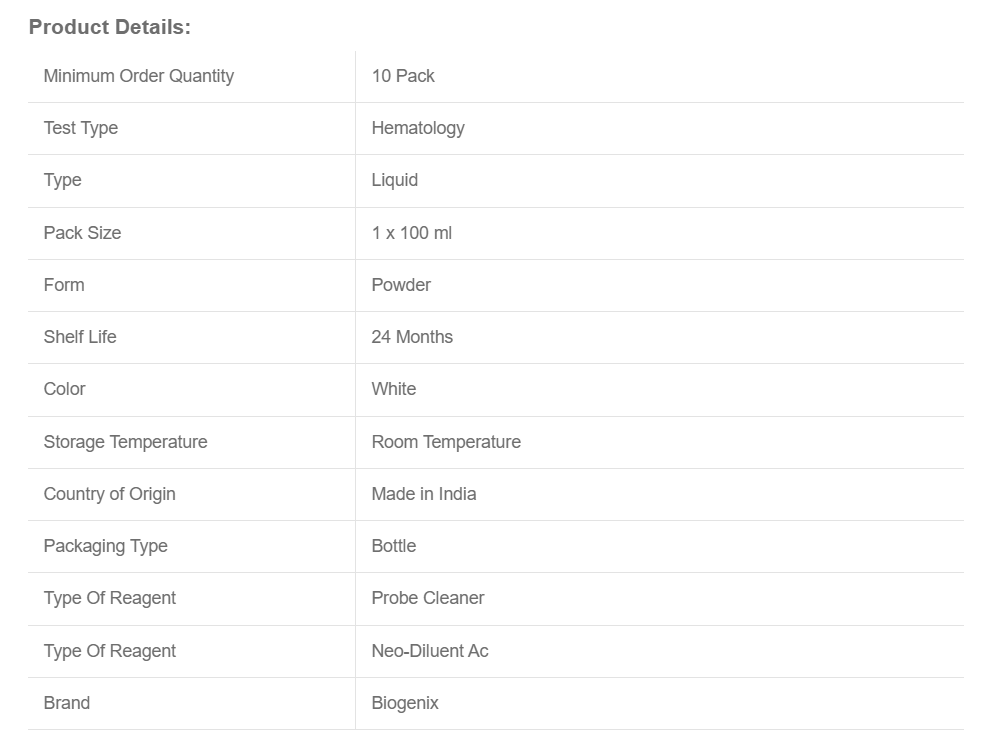Click the Color row label
This screenshot has width=991, height=738.
pos(64,389)
